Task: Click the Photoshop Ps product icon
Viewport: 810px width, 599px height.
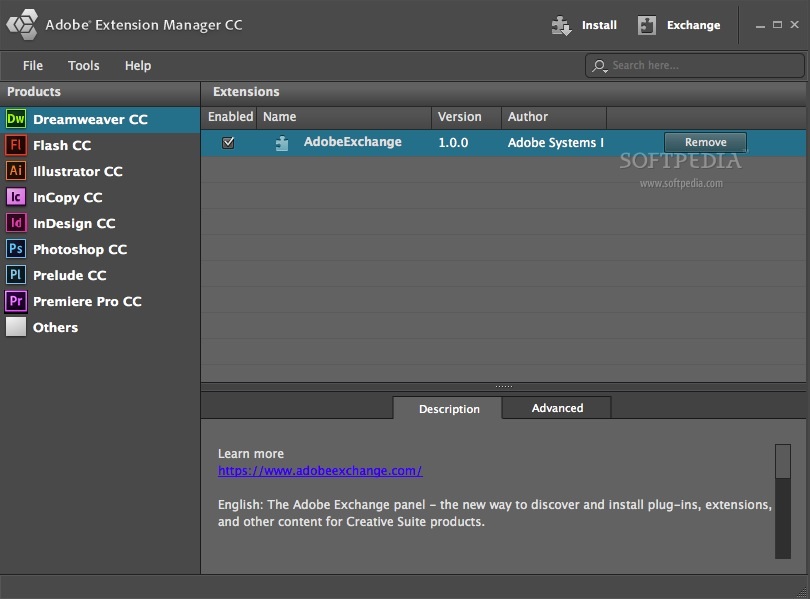Action: click(15, 249)
